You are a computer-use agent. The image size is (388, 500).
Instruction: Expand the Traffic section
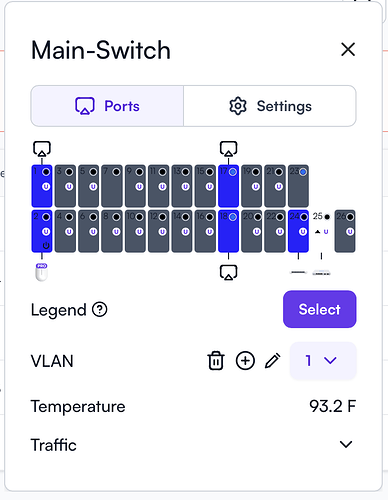[346, 444]
